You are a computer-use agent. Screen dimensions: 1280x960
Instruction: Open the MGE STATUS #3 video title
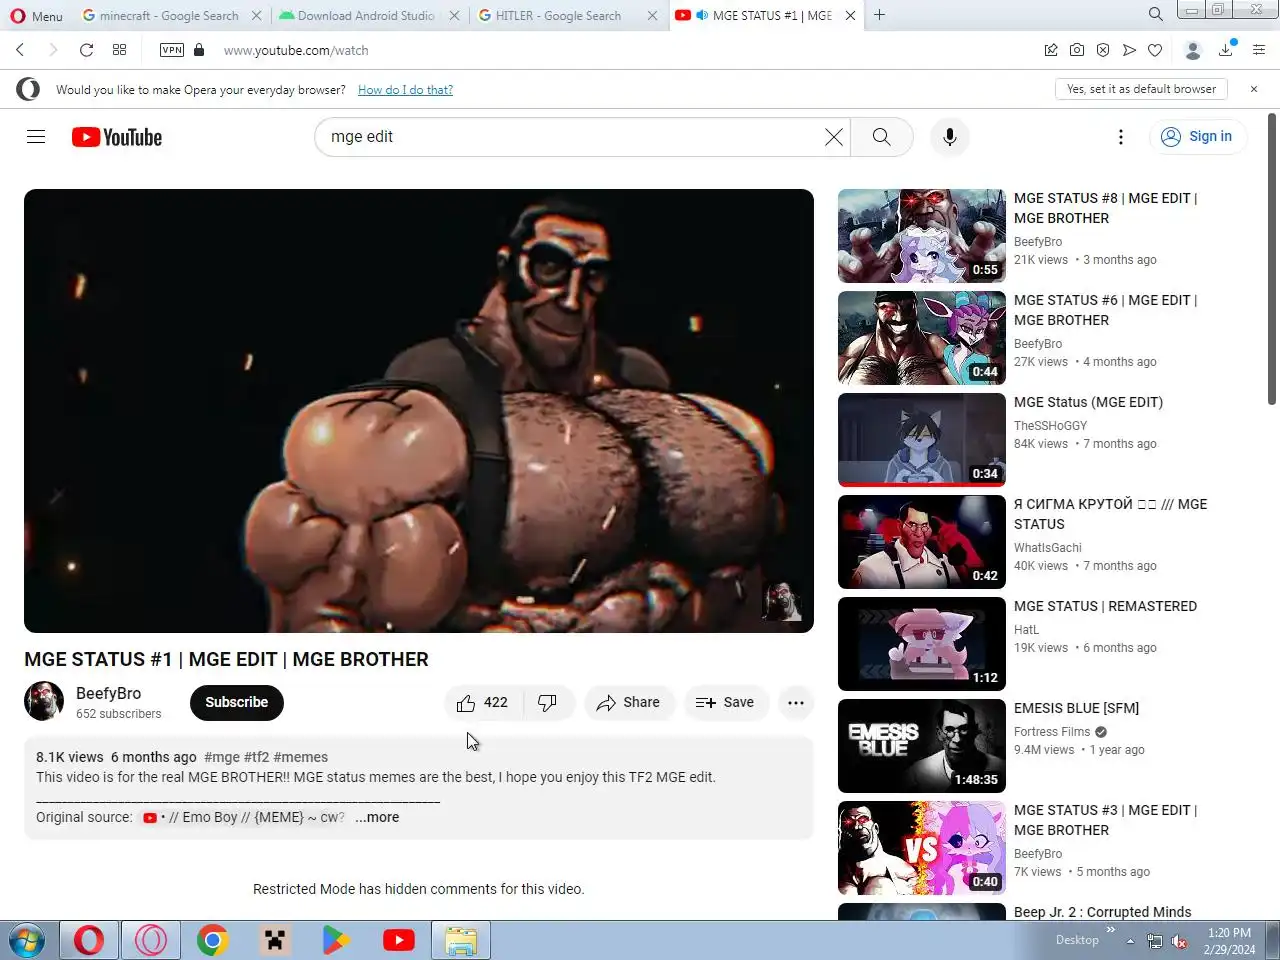point(1105,820)
